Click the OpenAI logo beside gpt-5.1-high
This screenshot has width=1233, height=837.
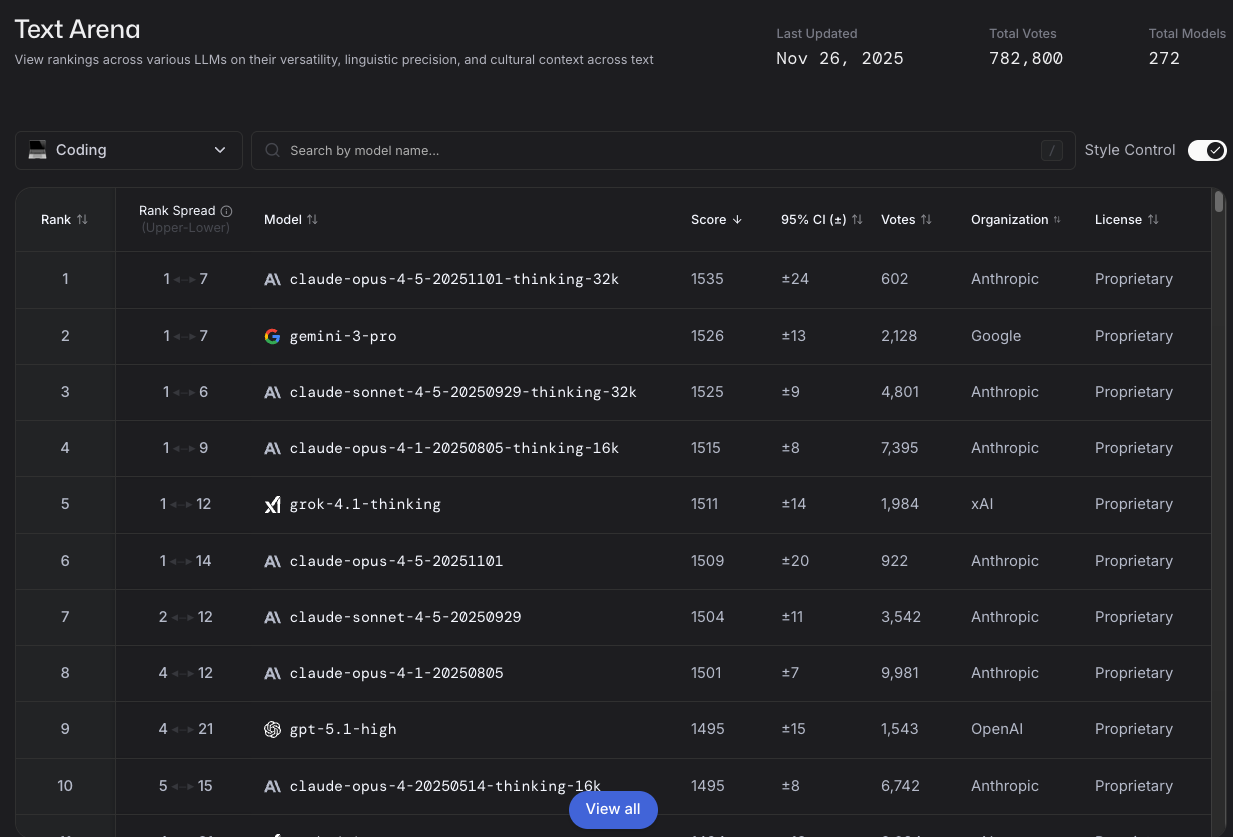(x=272, y=730)
